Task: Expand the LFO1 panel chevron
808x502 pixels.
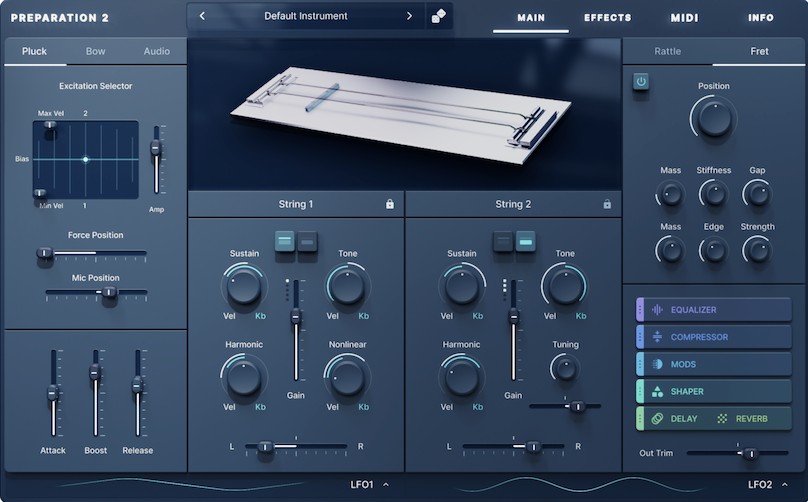Action: [x=386, y=484]
